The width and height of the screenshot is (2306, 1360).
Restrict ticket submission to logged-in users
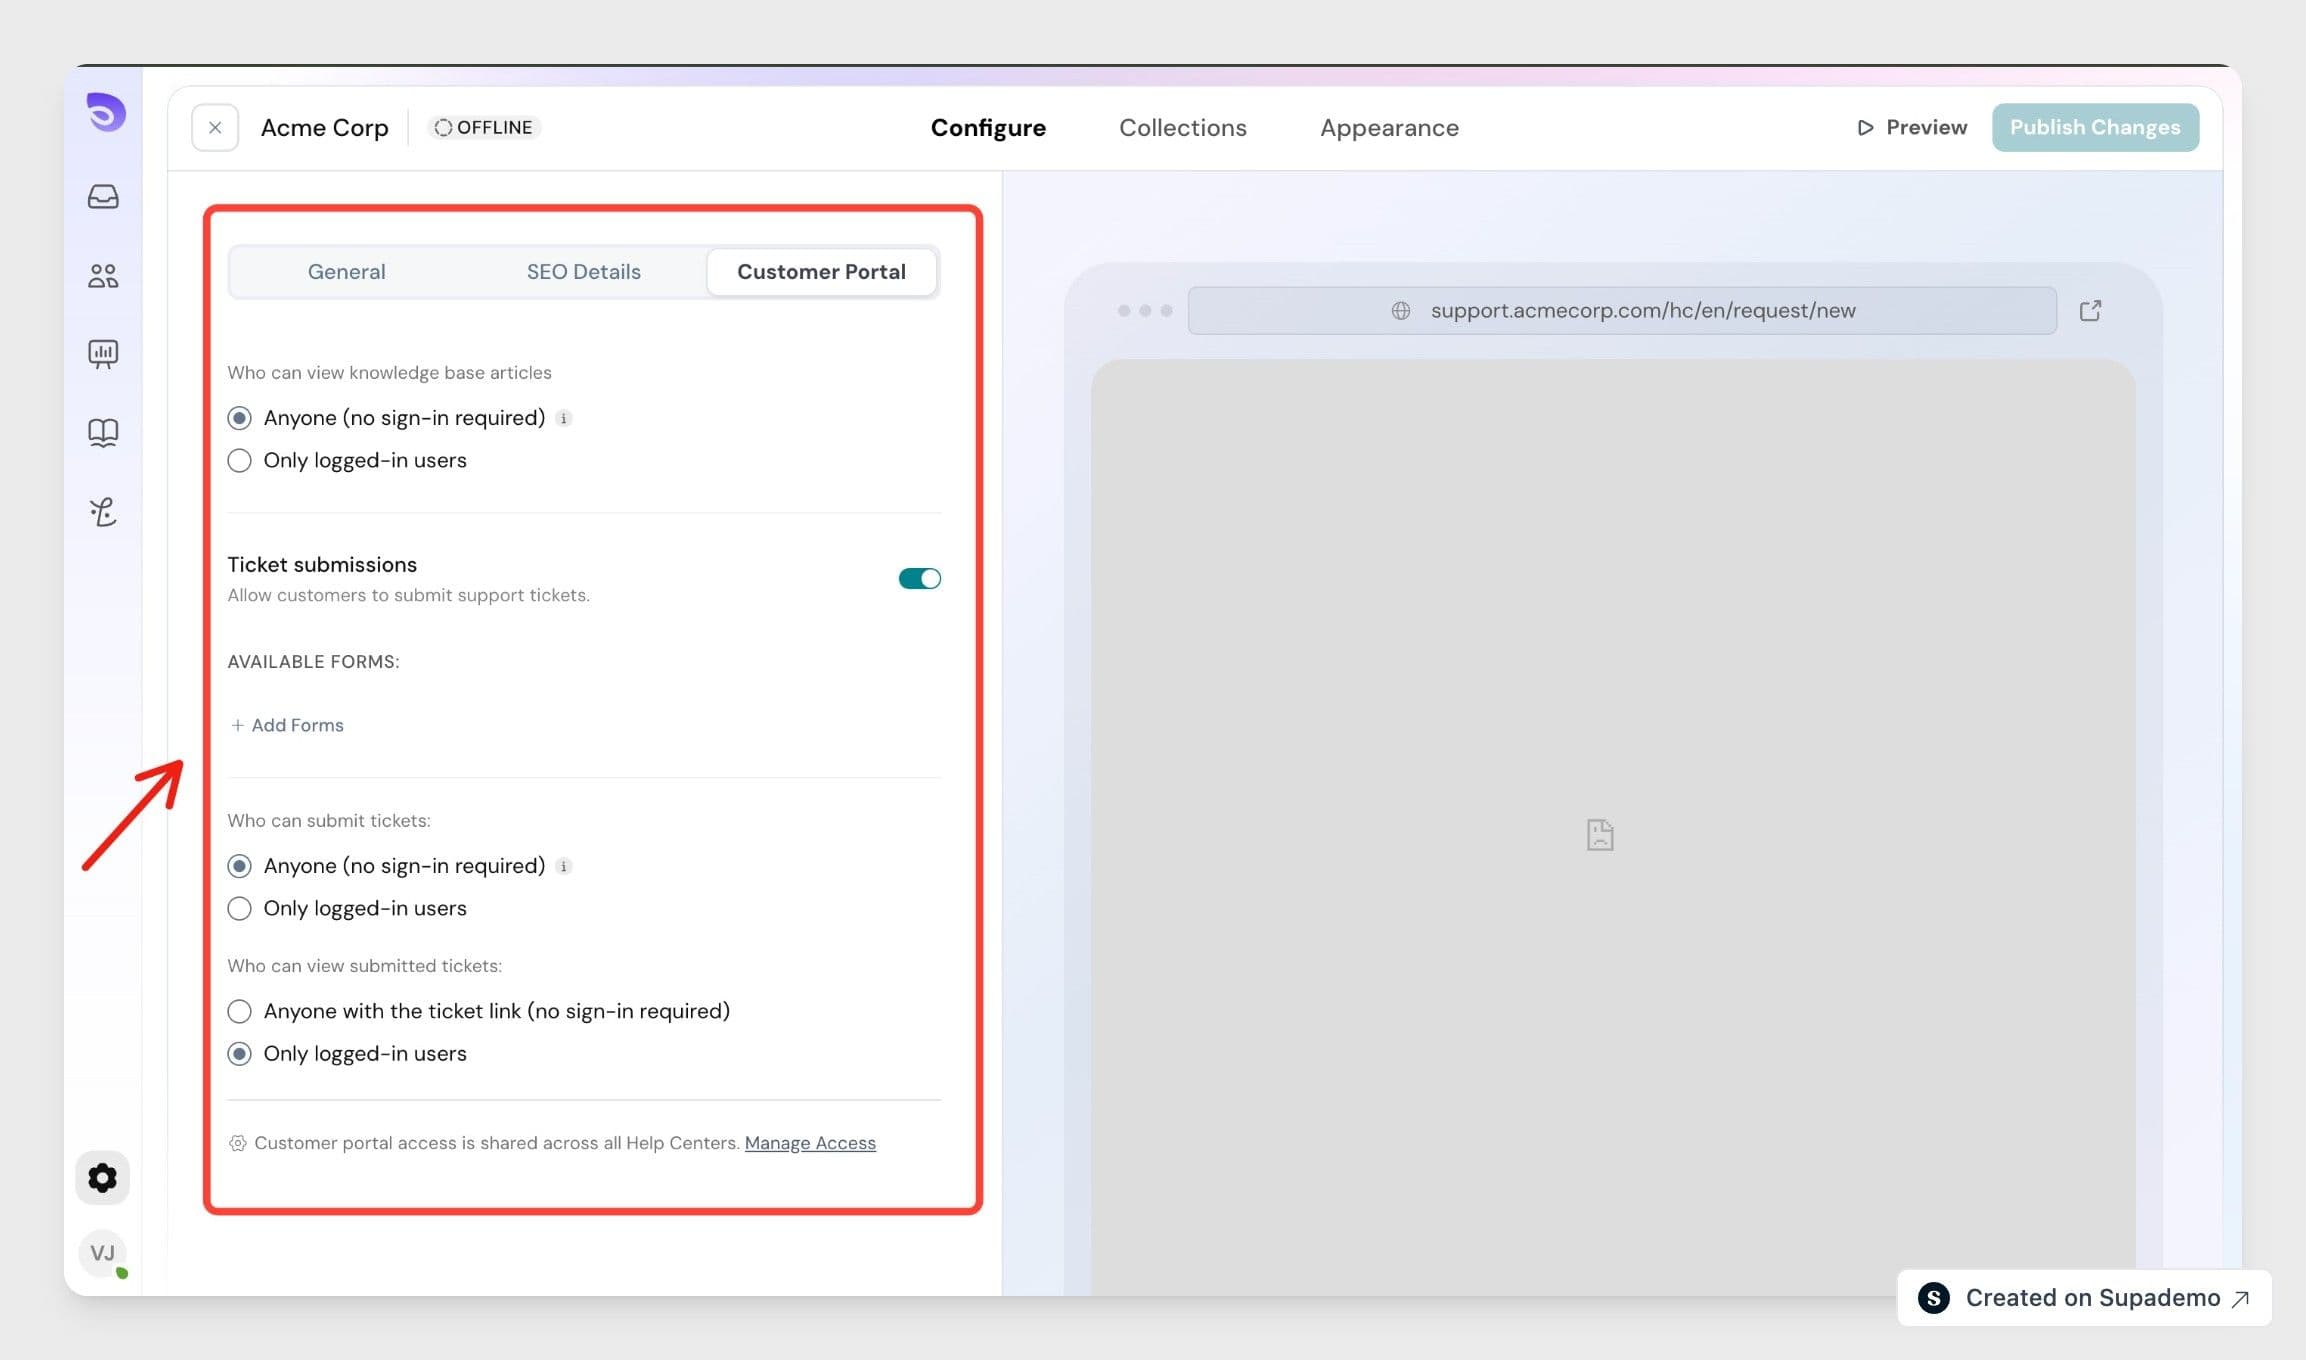click(239, 909)
